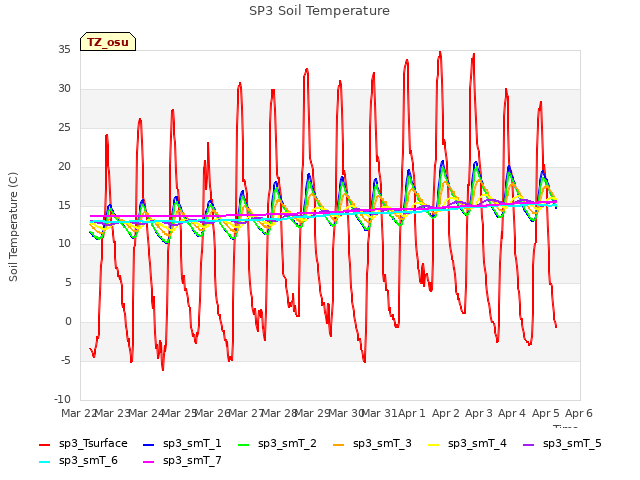This screenshot has width=640, height=480.
Task: Click the -5 y-axis tick label
Action: (x=66, y=361)
